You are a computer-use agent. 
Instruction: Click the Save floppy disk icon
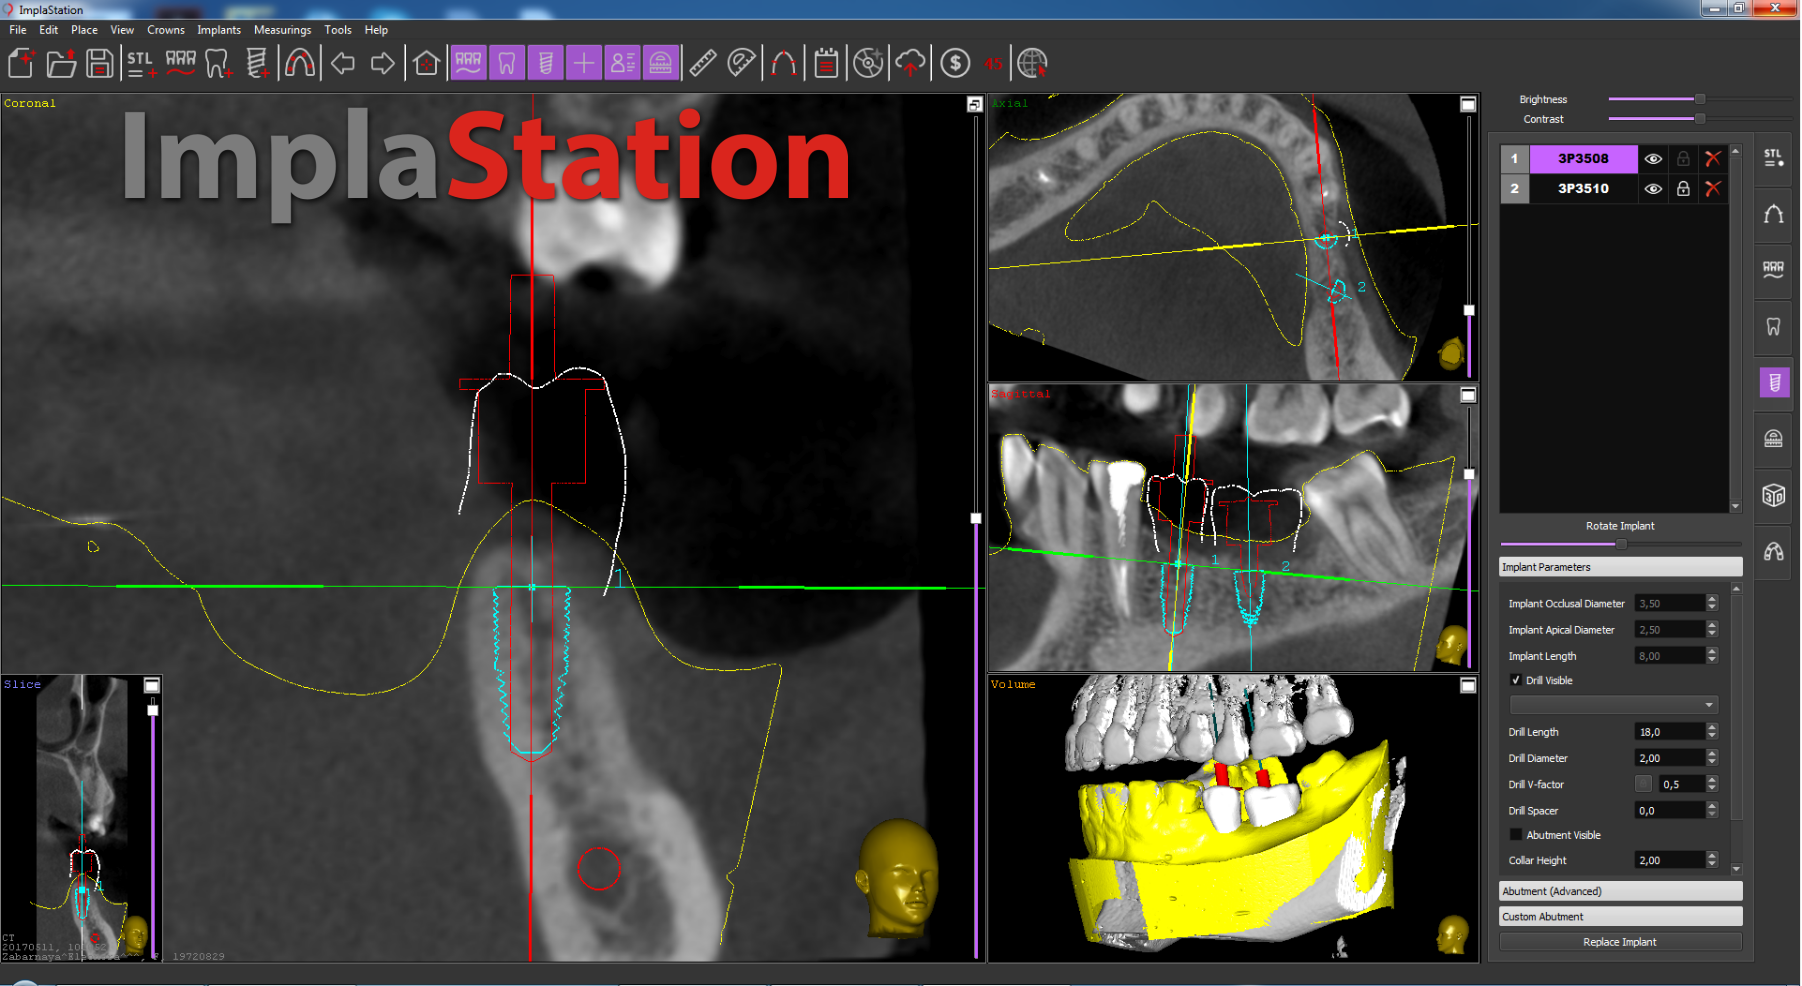(x=99, y=64)
